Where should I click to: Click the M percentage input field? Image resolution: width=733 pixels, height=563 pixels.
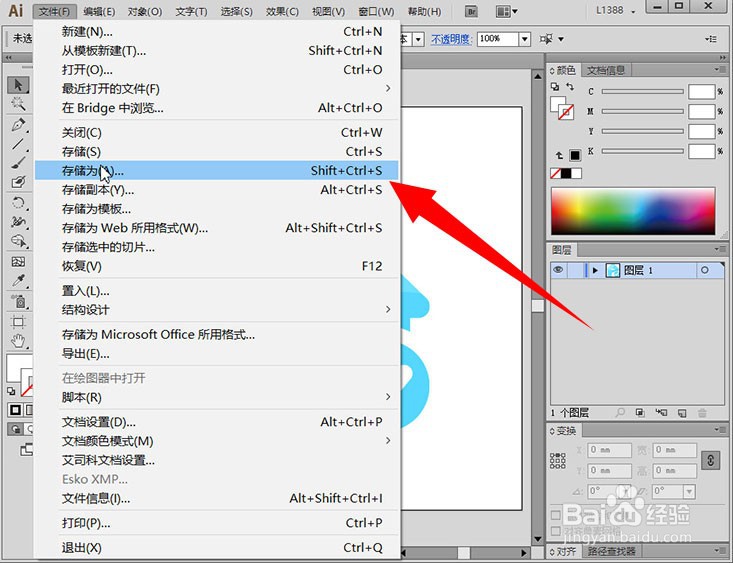coord(702,111)
